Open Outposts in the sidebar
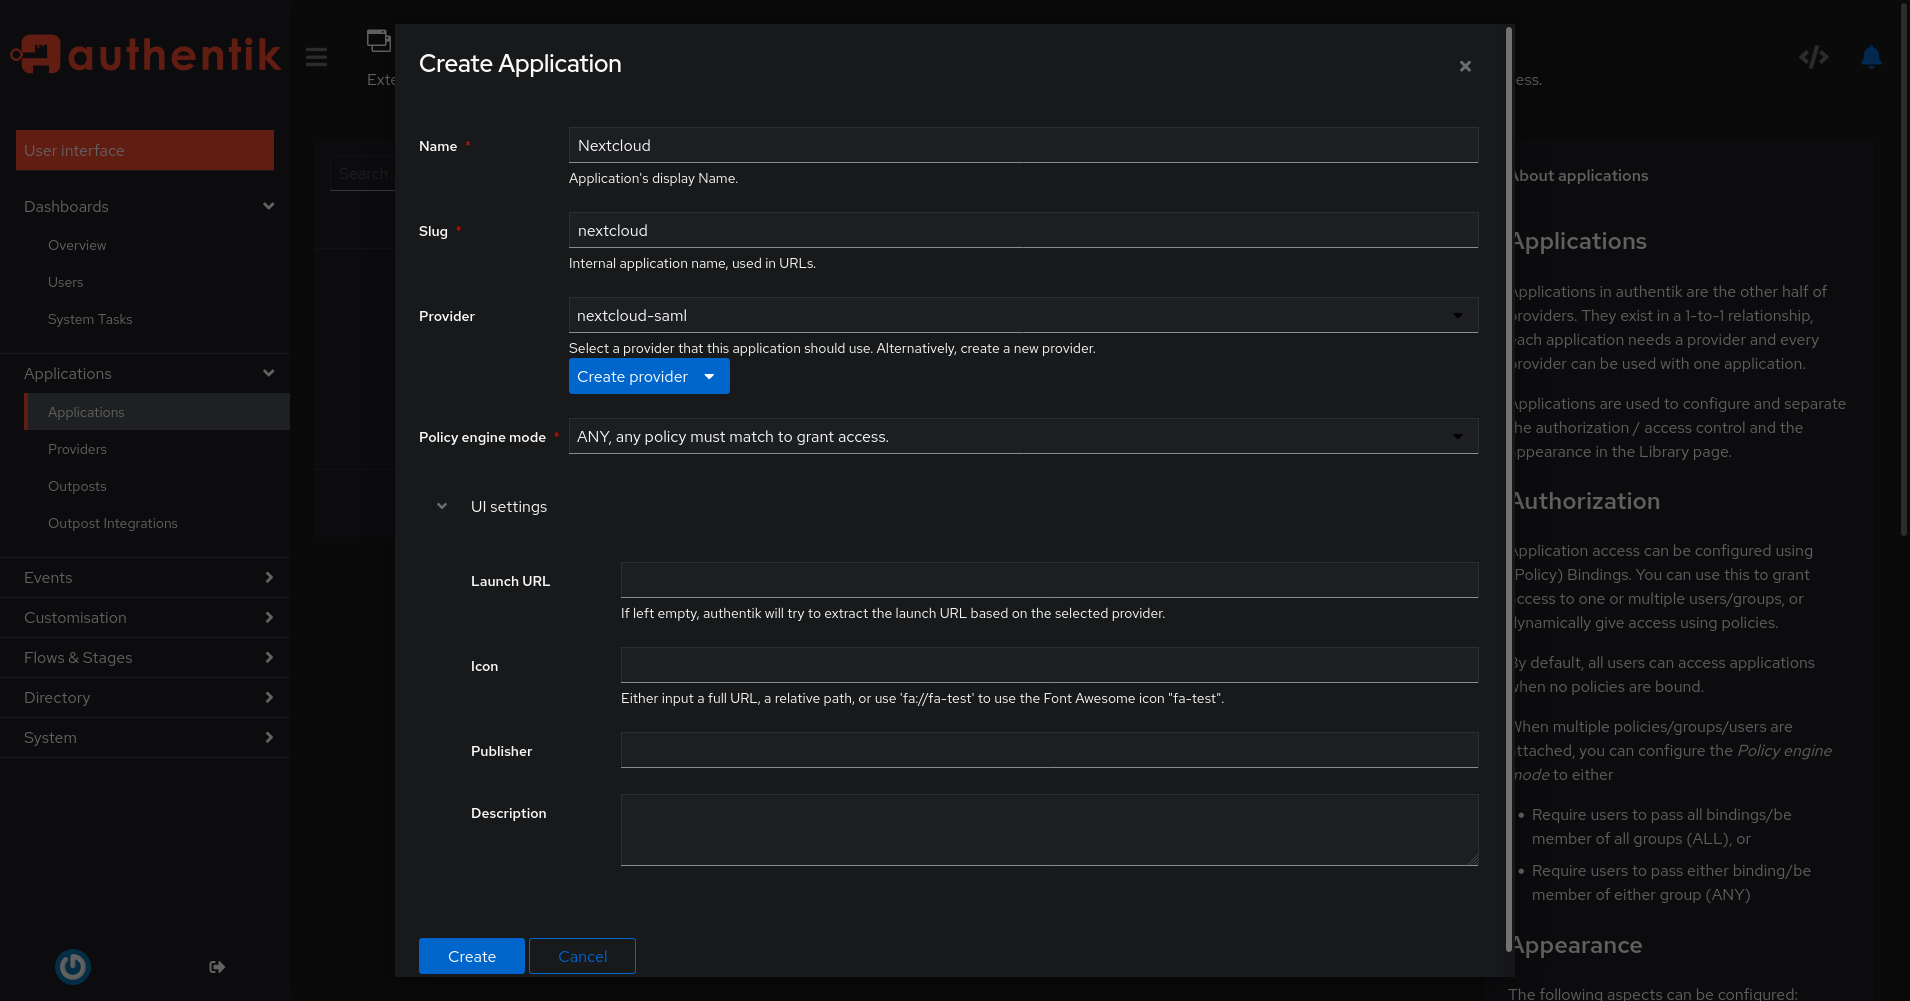 [x=77, y=486]
